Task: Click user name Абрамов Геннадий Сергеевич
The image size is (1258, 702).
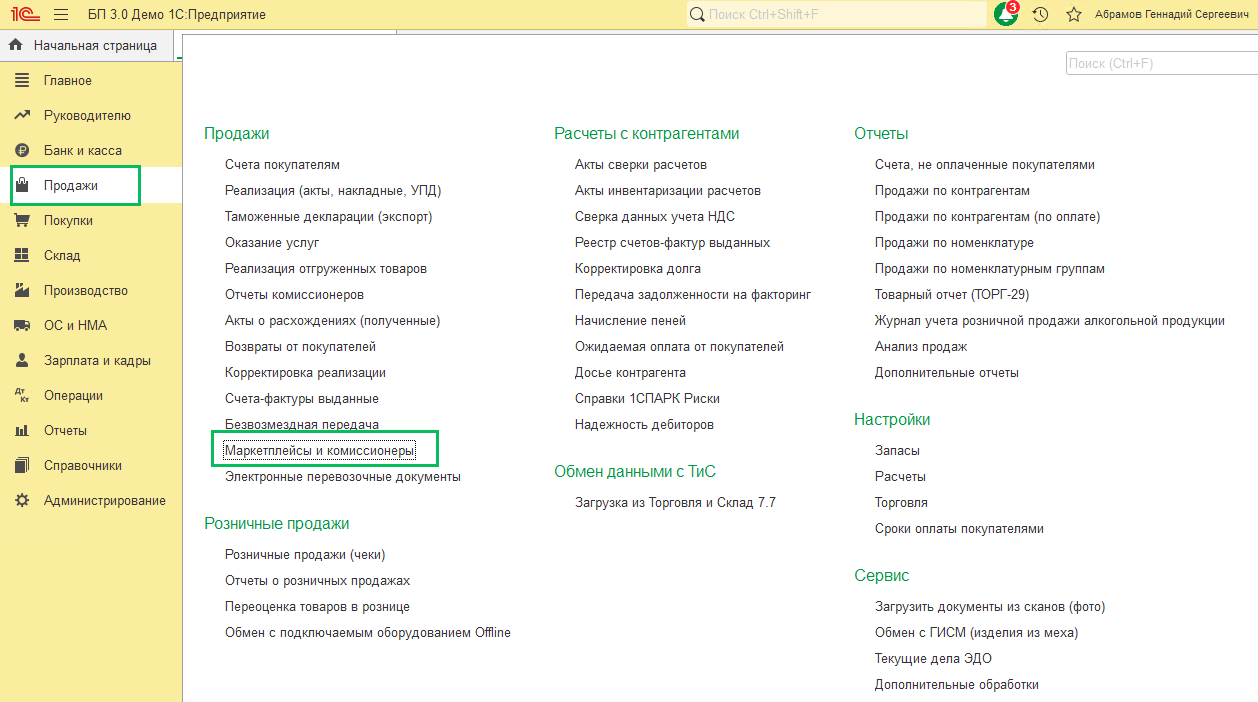Action: coord(1172,15)
